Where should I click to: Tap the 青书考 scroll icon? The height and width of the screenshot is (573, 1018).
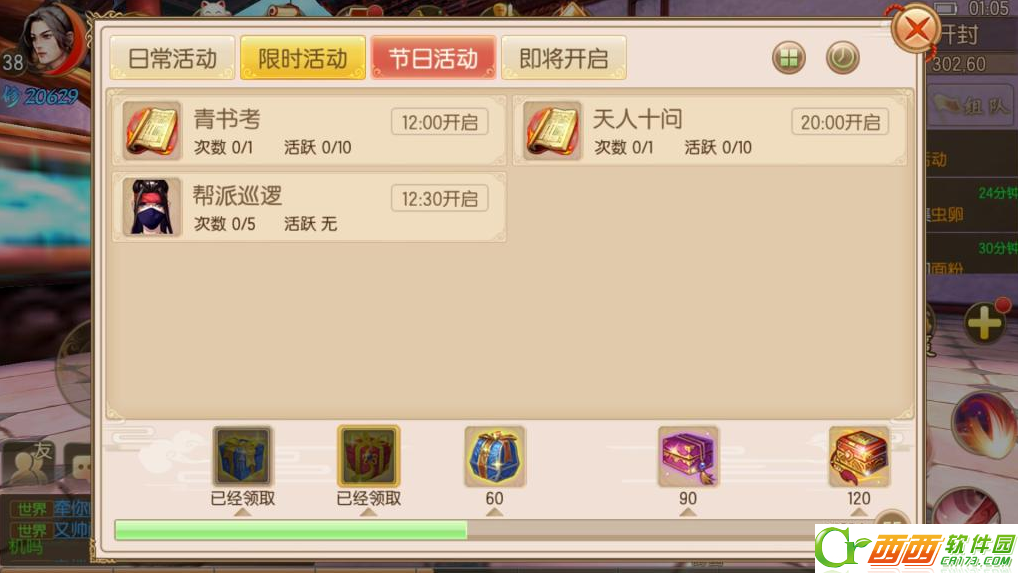point(151,130)
